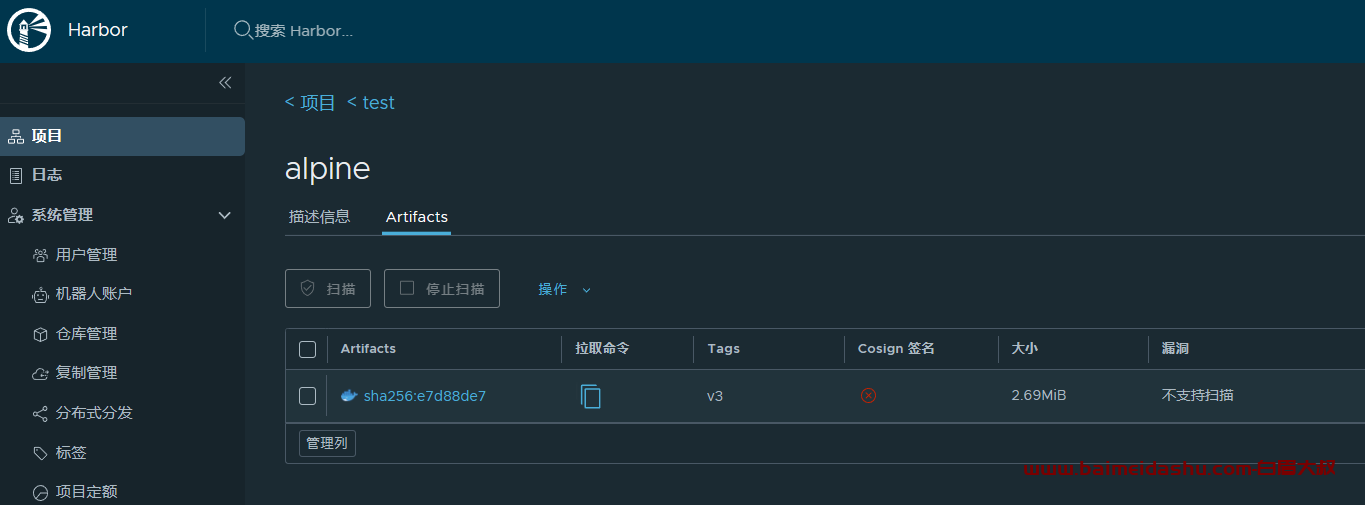
Task: Switch to the 描述信息 tab
Action: click(x=319, y=216)
